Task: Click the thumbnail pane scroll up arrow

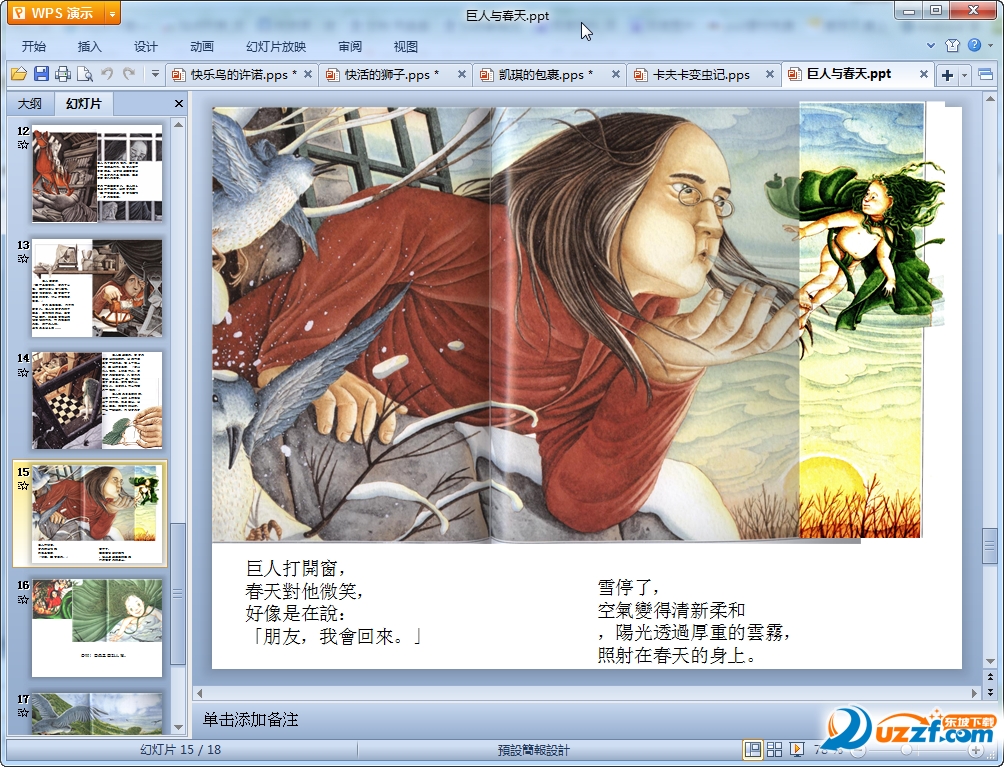Action: [179, 125]
